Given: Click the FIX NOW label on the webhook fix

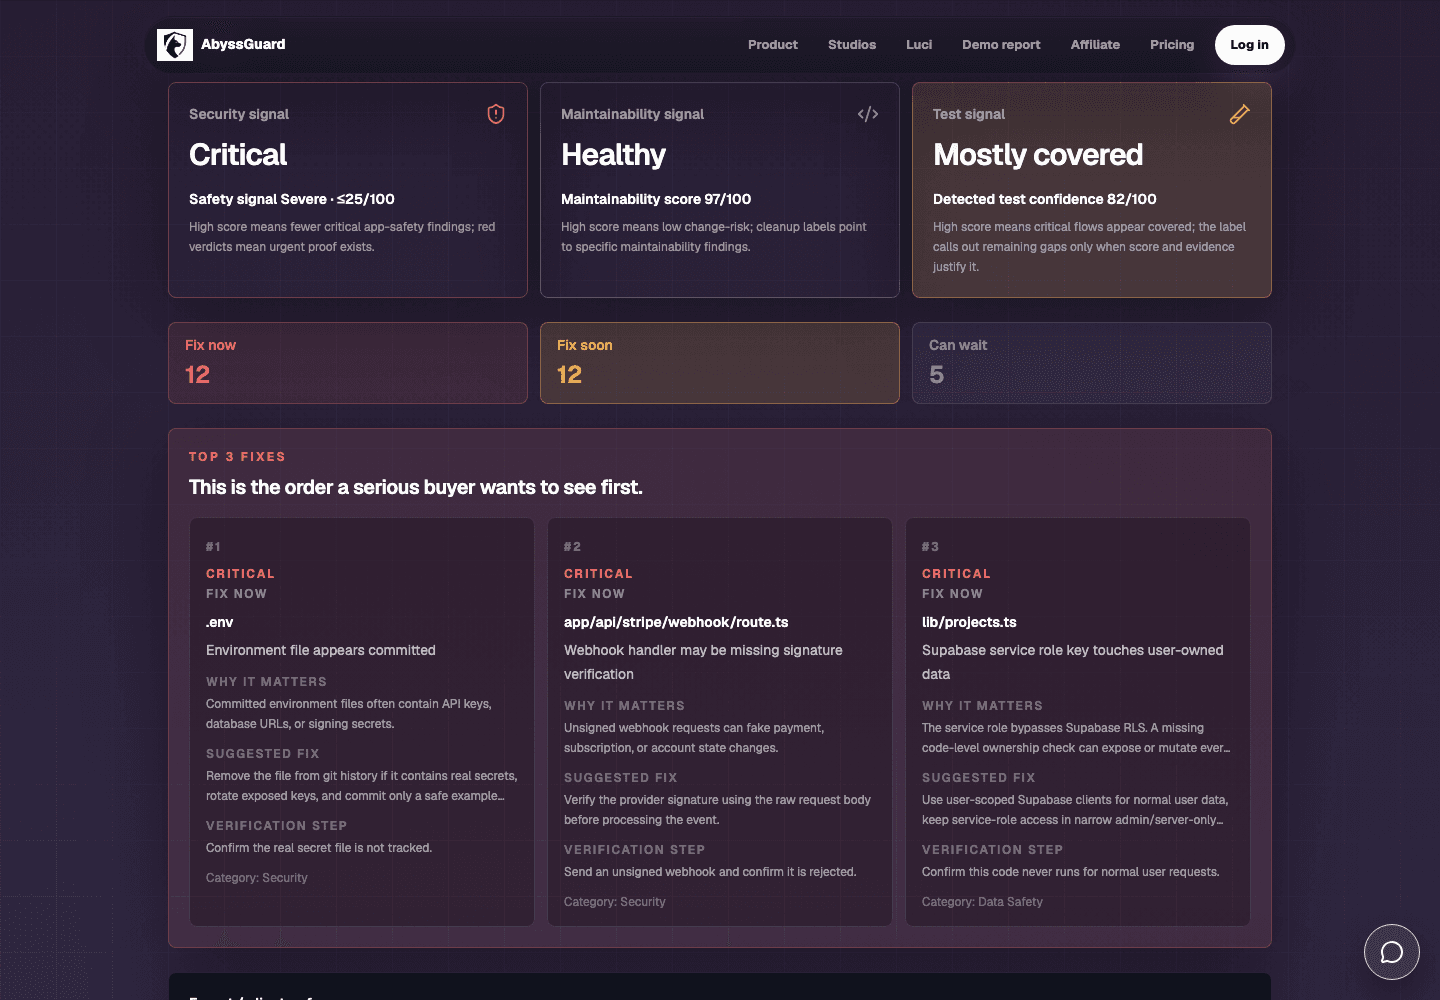Looking at the screenshot, I should click(x=594, y=594).
